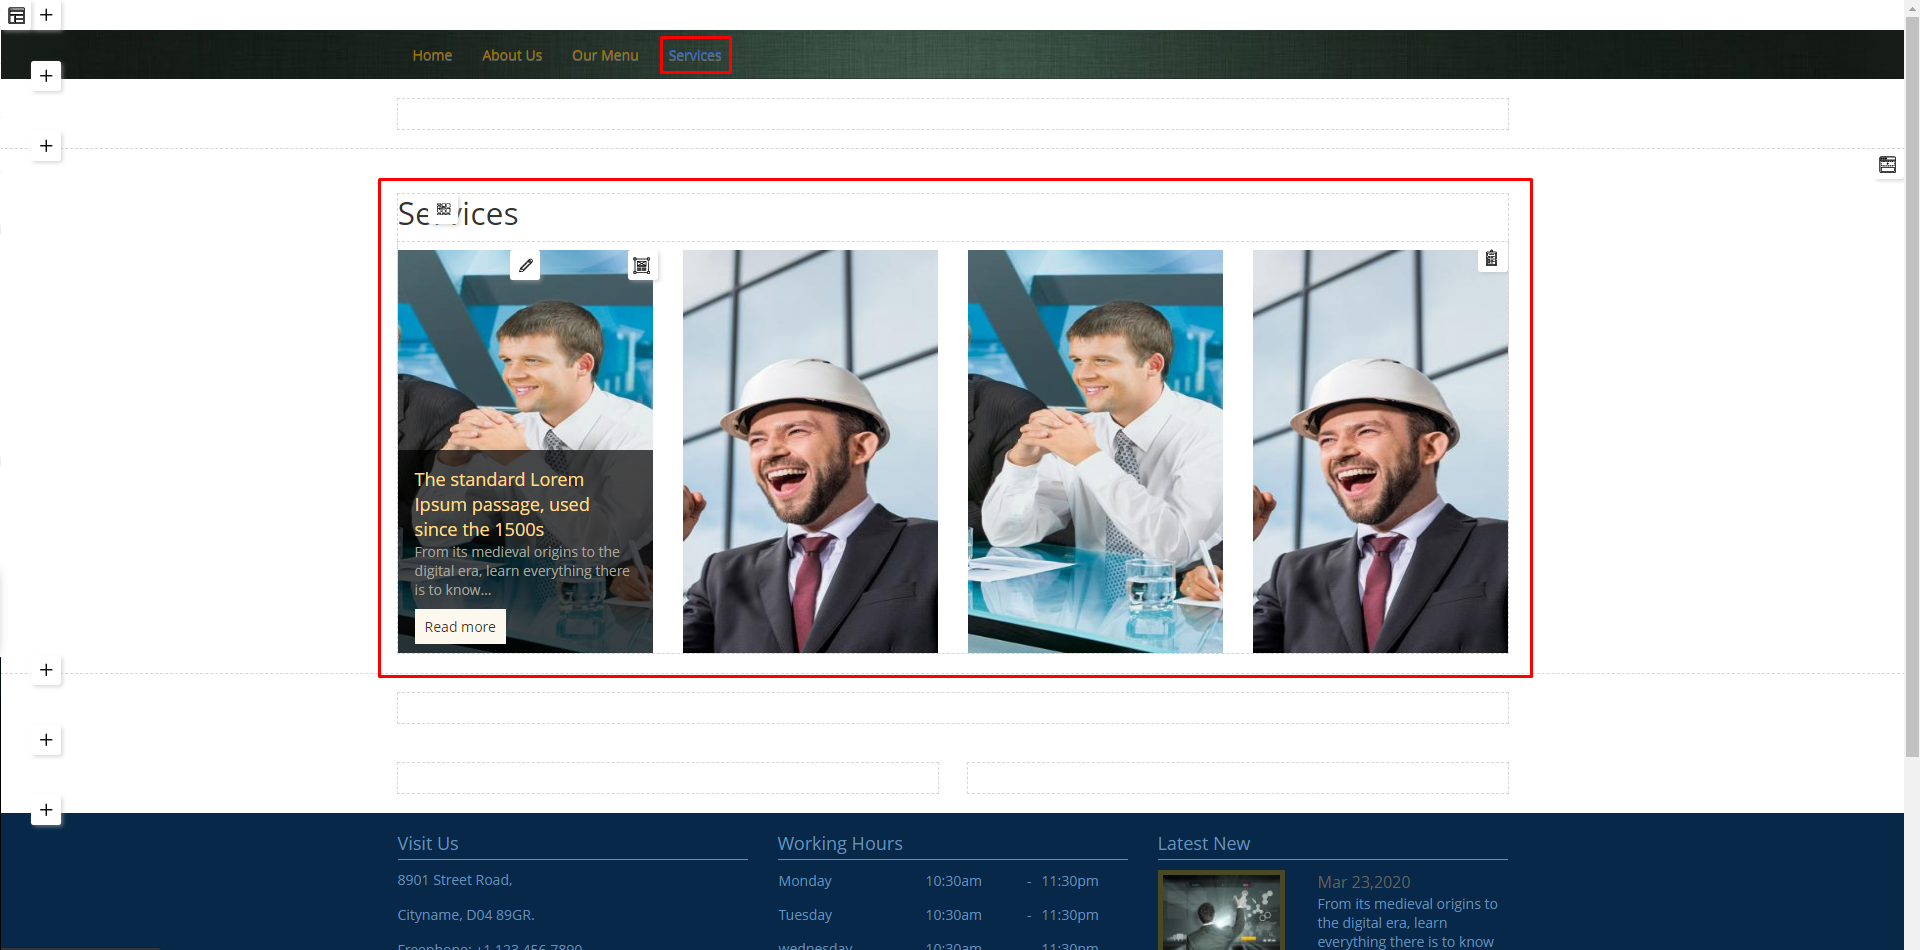Click the latest news thumbnail image in footer
Viewport: 1920px width, 950px height.
(1221, 910)
